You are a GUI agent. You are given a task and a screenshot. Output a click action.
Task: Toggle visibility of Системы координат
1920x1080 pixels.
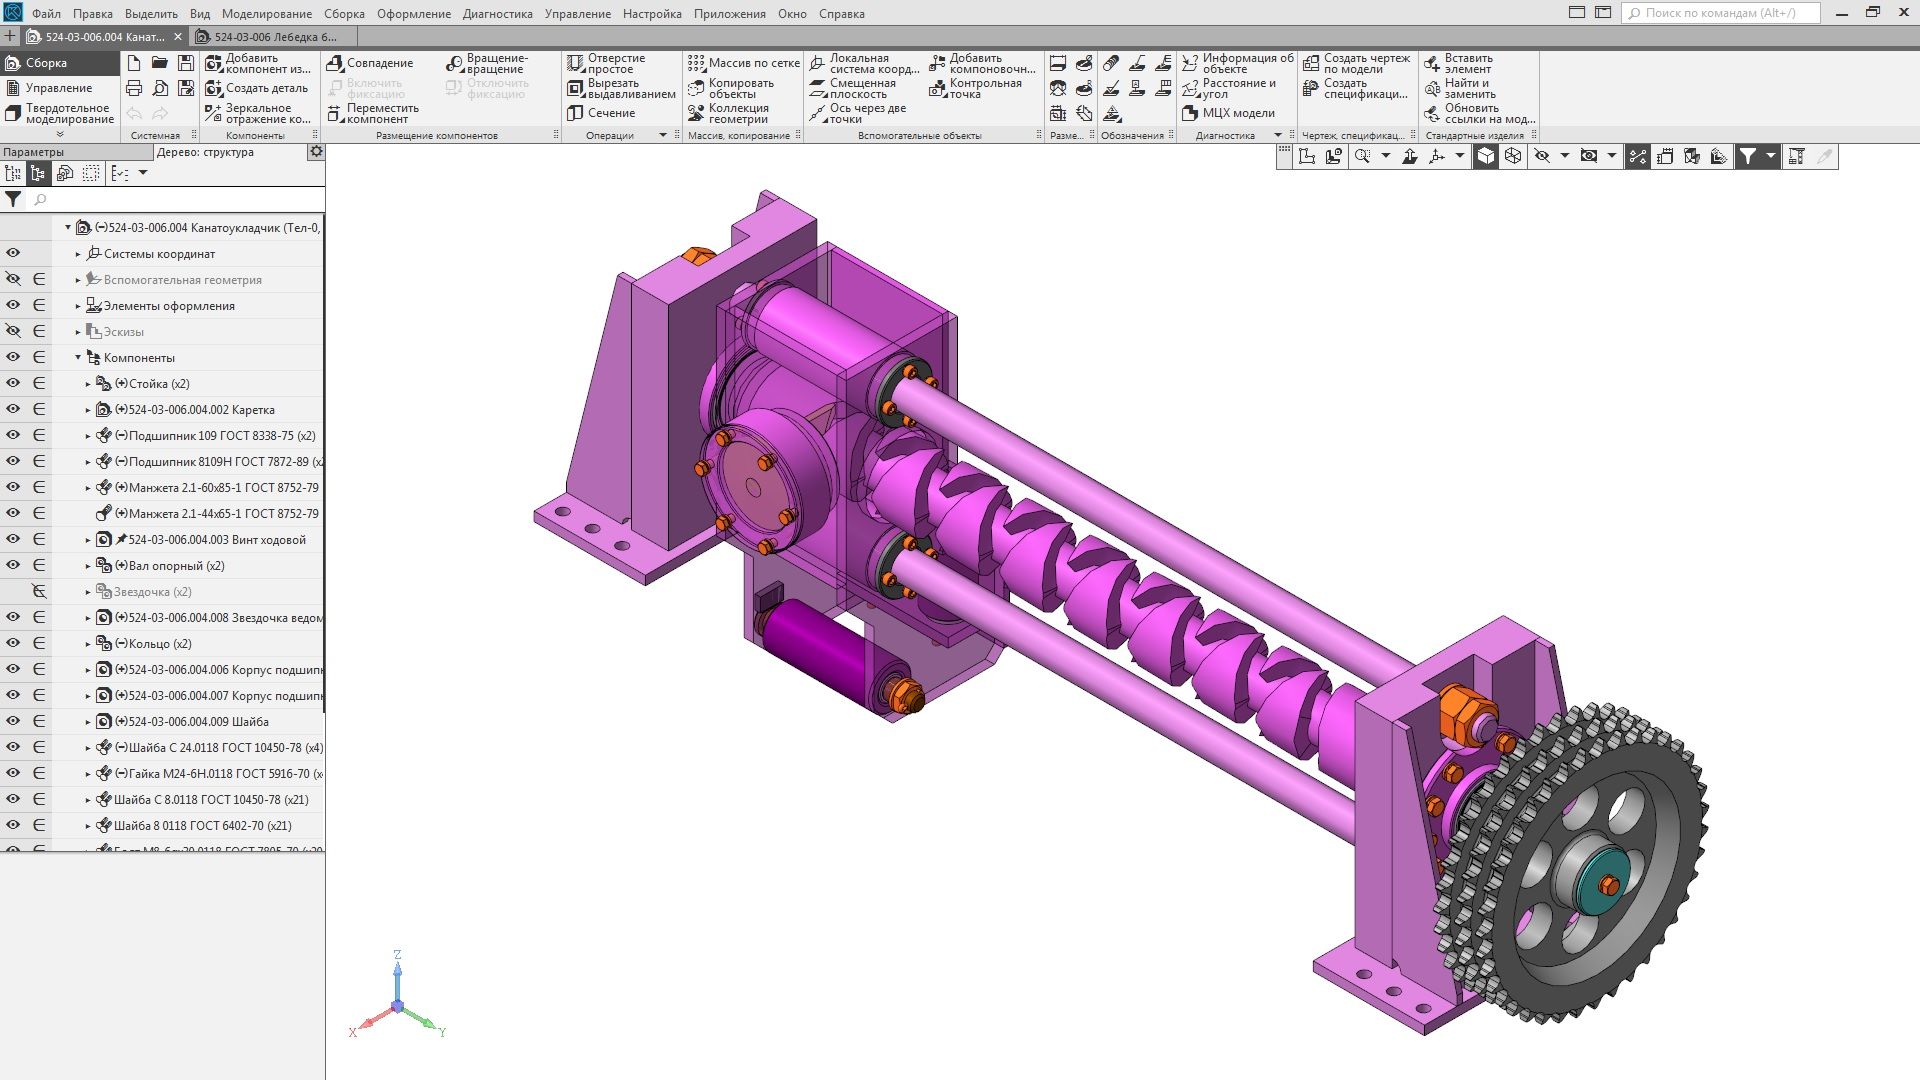point(13,253)
